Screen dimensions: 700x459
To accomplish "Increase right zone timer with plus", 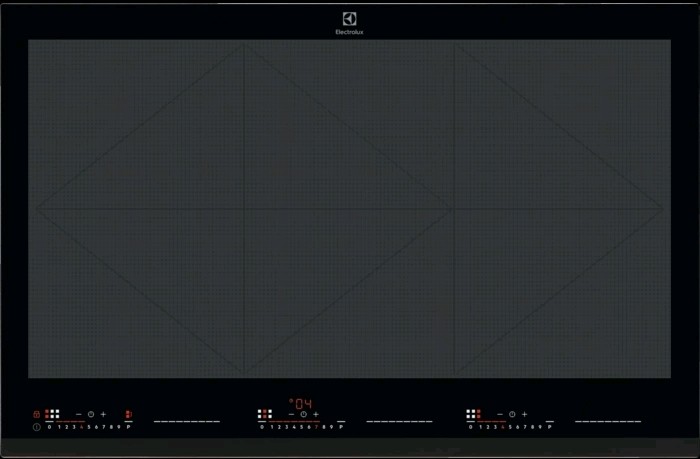I will pos(525,414).
